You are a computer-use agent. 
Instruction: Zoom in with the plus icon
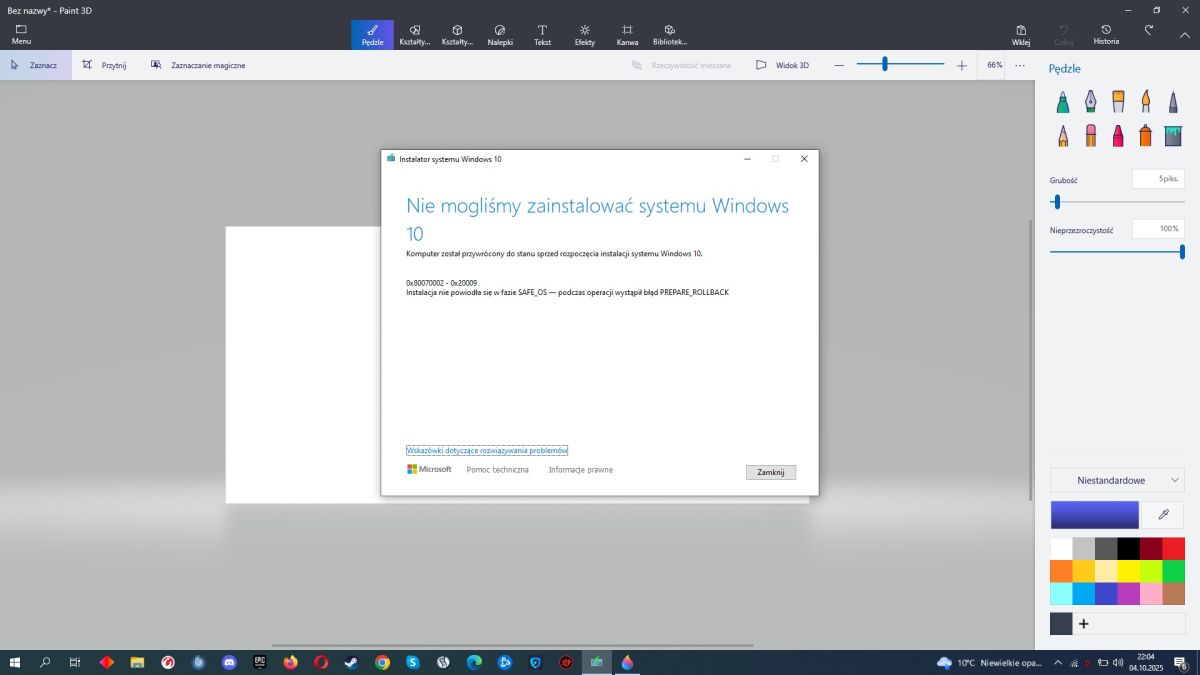coord(962,65)
